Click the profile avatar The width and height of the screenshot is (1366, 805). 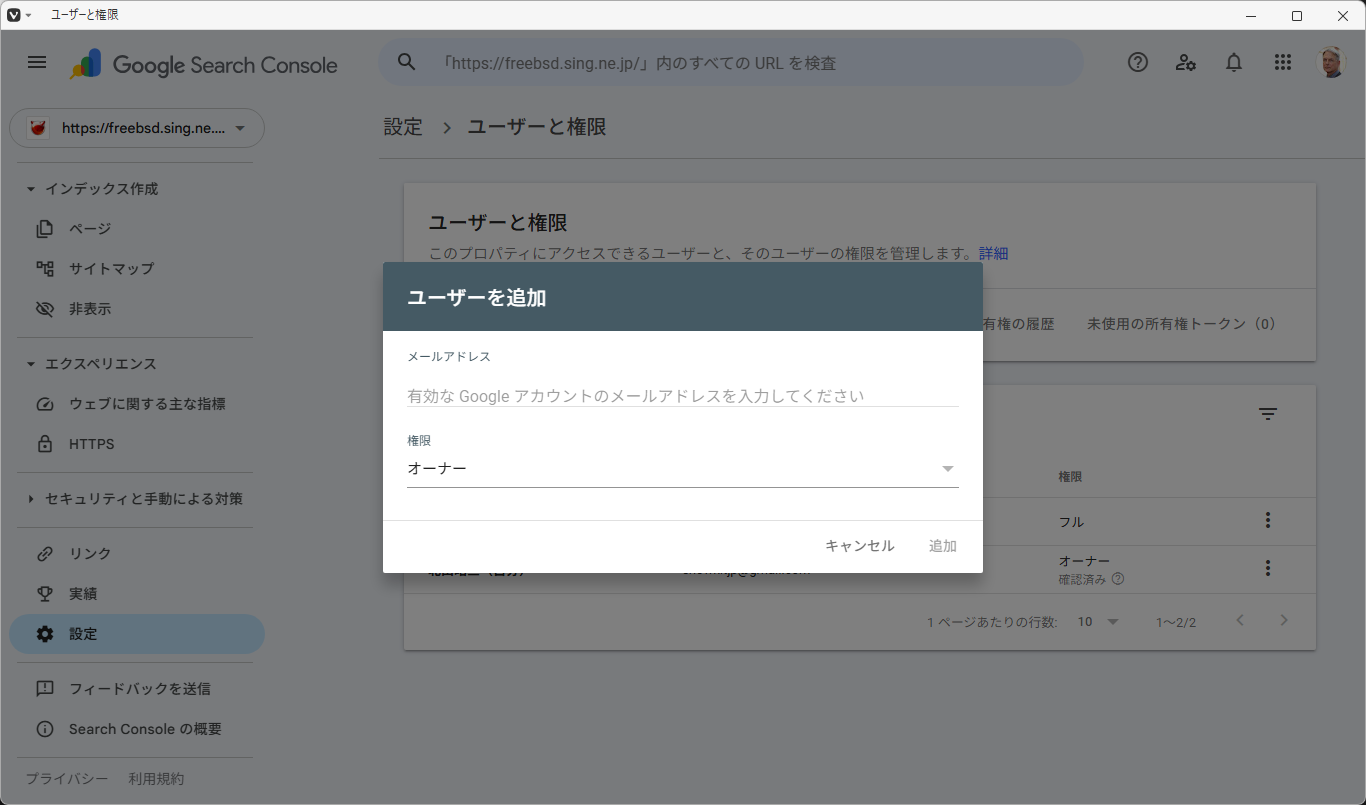[x=1331, y=62]
